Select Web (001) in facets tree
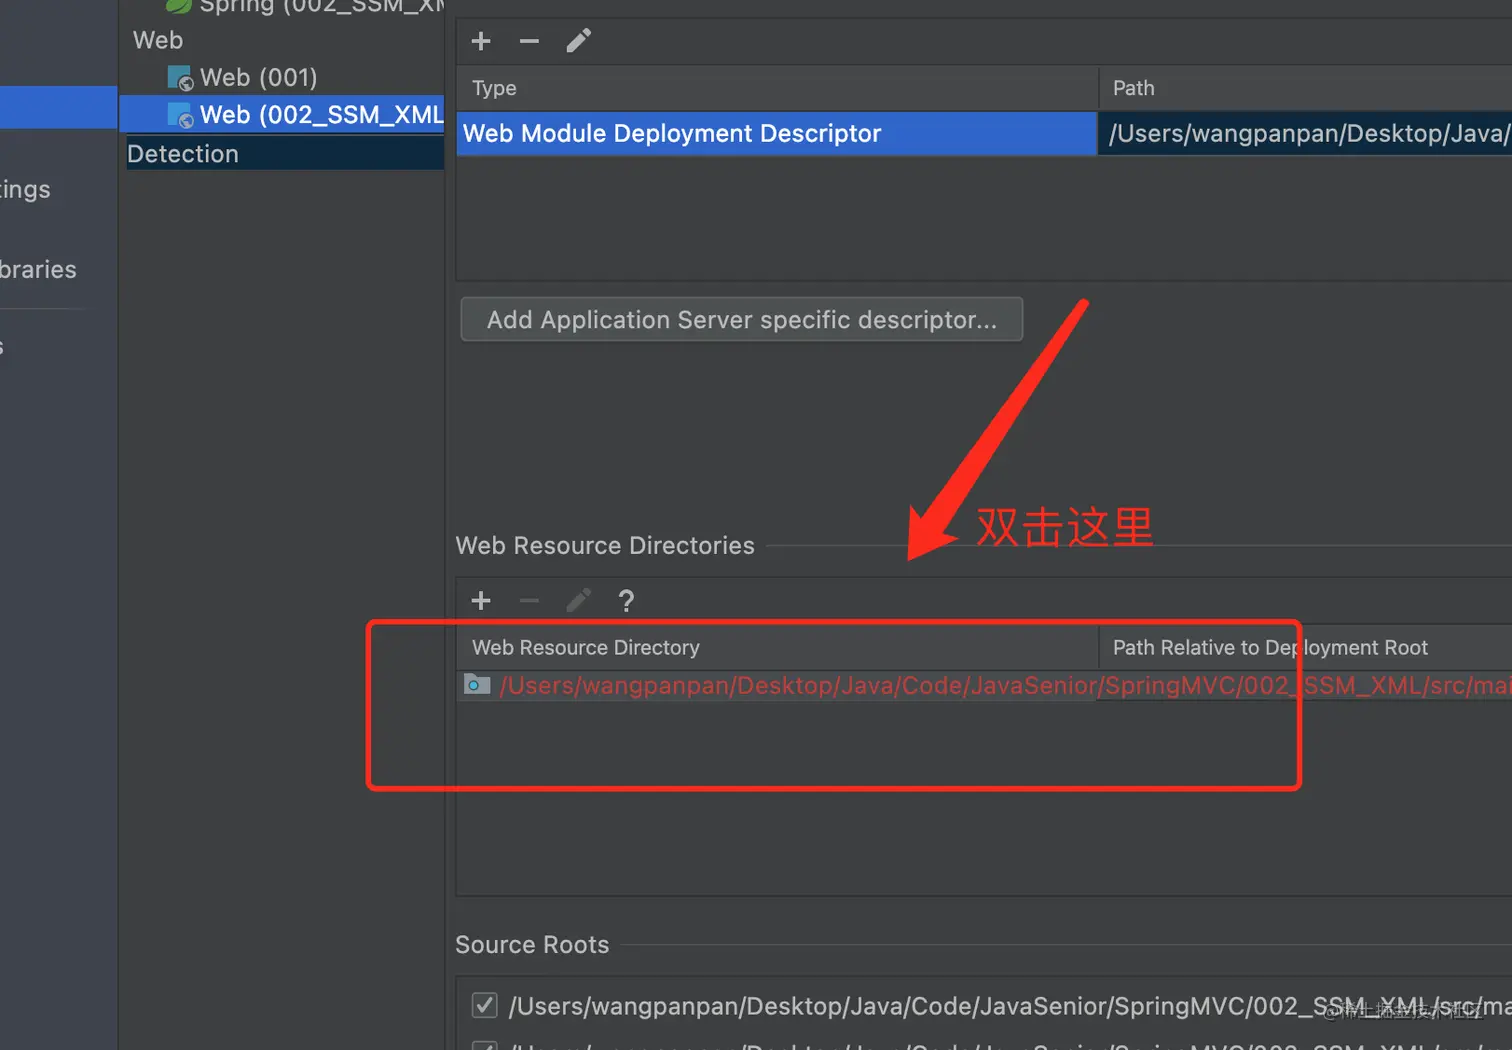This screenshot has width=1512, height=1050. 258,77
